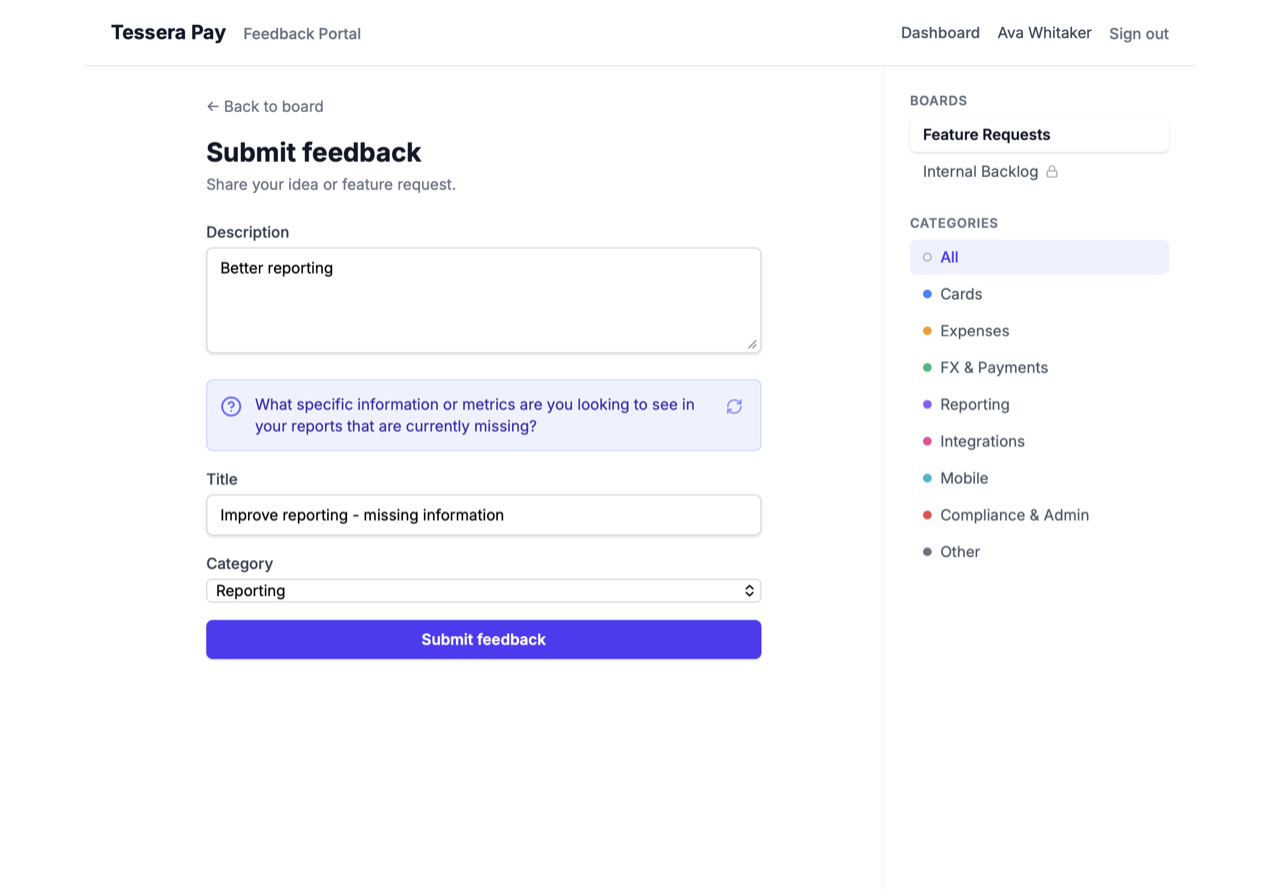Filter by the Mobile category
This screenshot has height=889, width=1280.
1039,478
